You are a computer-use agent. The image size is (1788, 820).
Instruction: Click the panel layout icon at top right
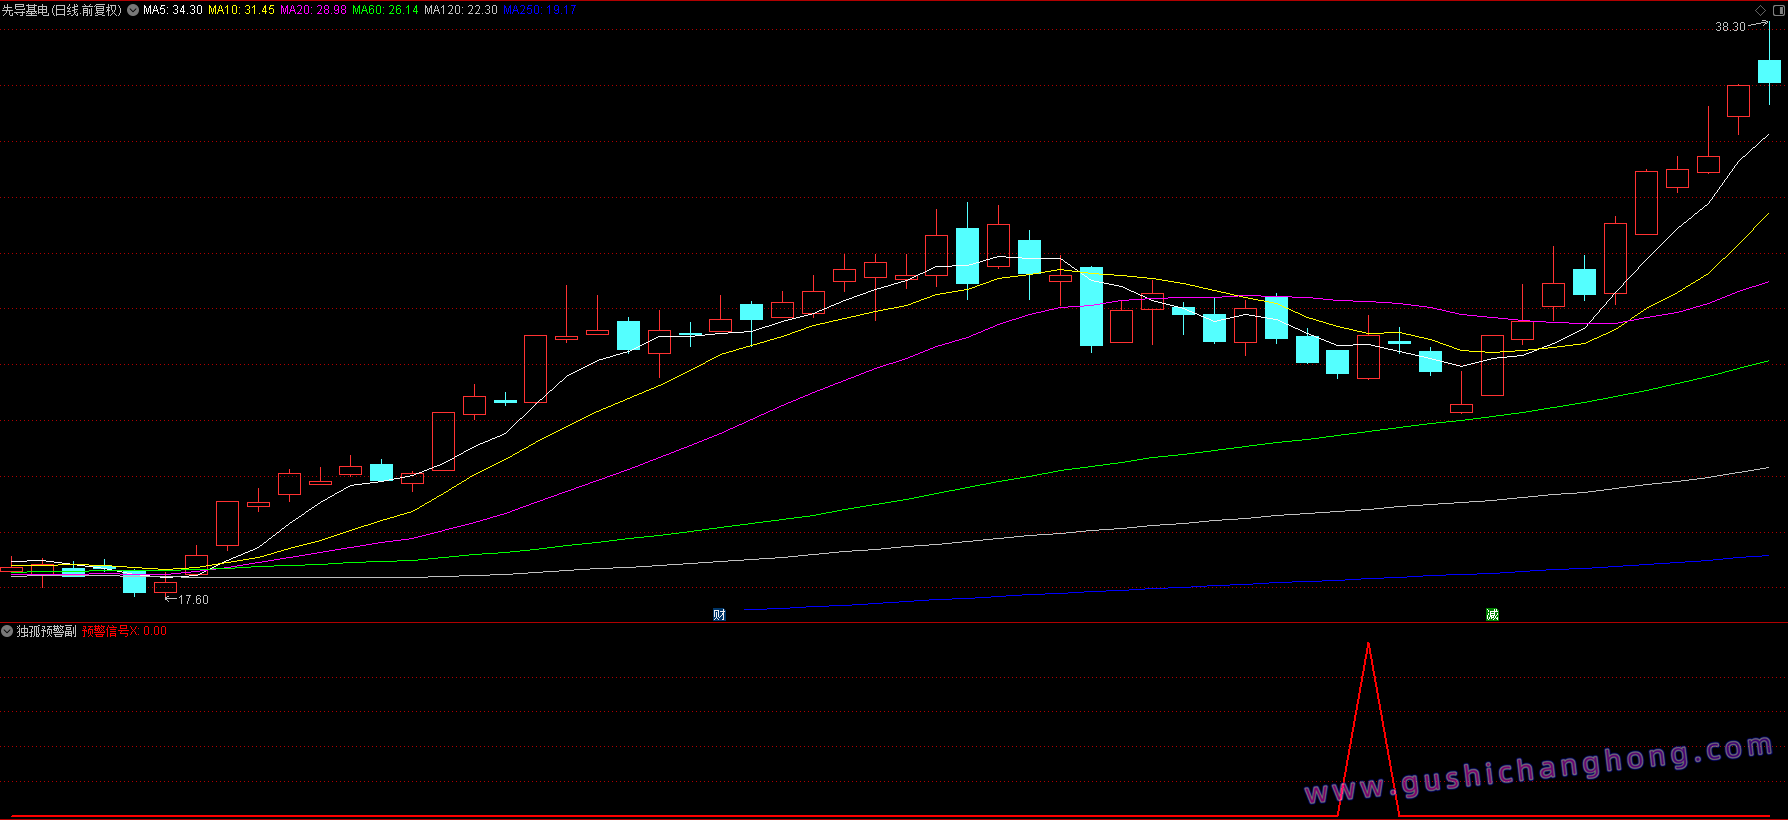pyautogui.click(x=1779, y=10)
